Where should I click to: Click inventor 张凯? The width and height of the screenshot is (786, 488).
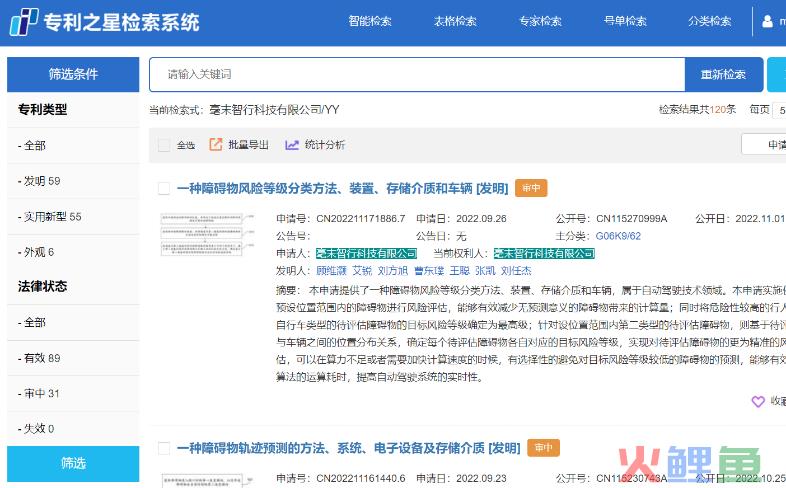click(485, 271)
